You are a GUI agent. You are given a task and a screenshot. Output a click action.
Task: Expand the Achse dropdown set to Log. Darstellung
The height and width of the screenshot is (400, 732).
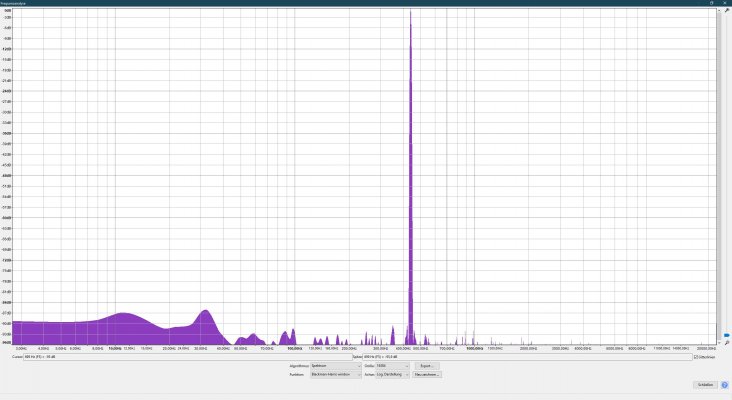coord(392,374)
